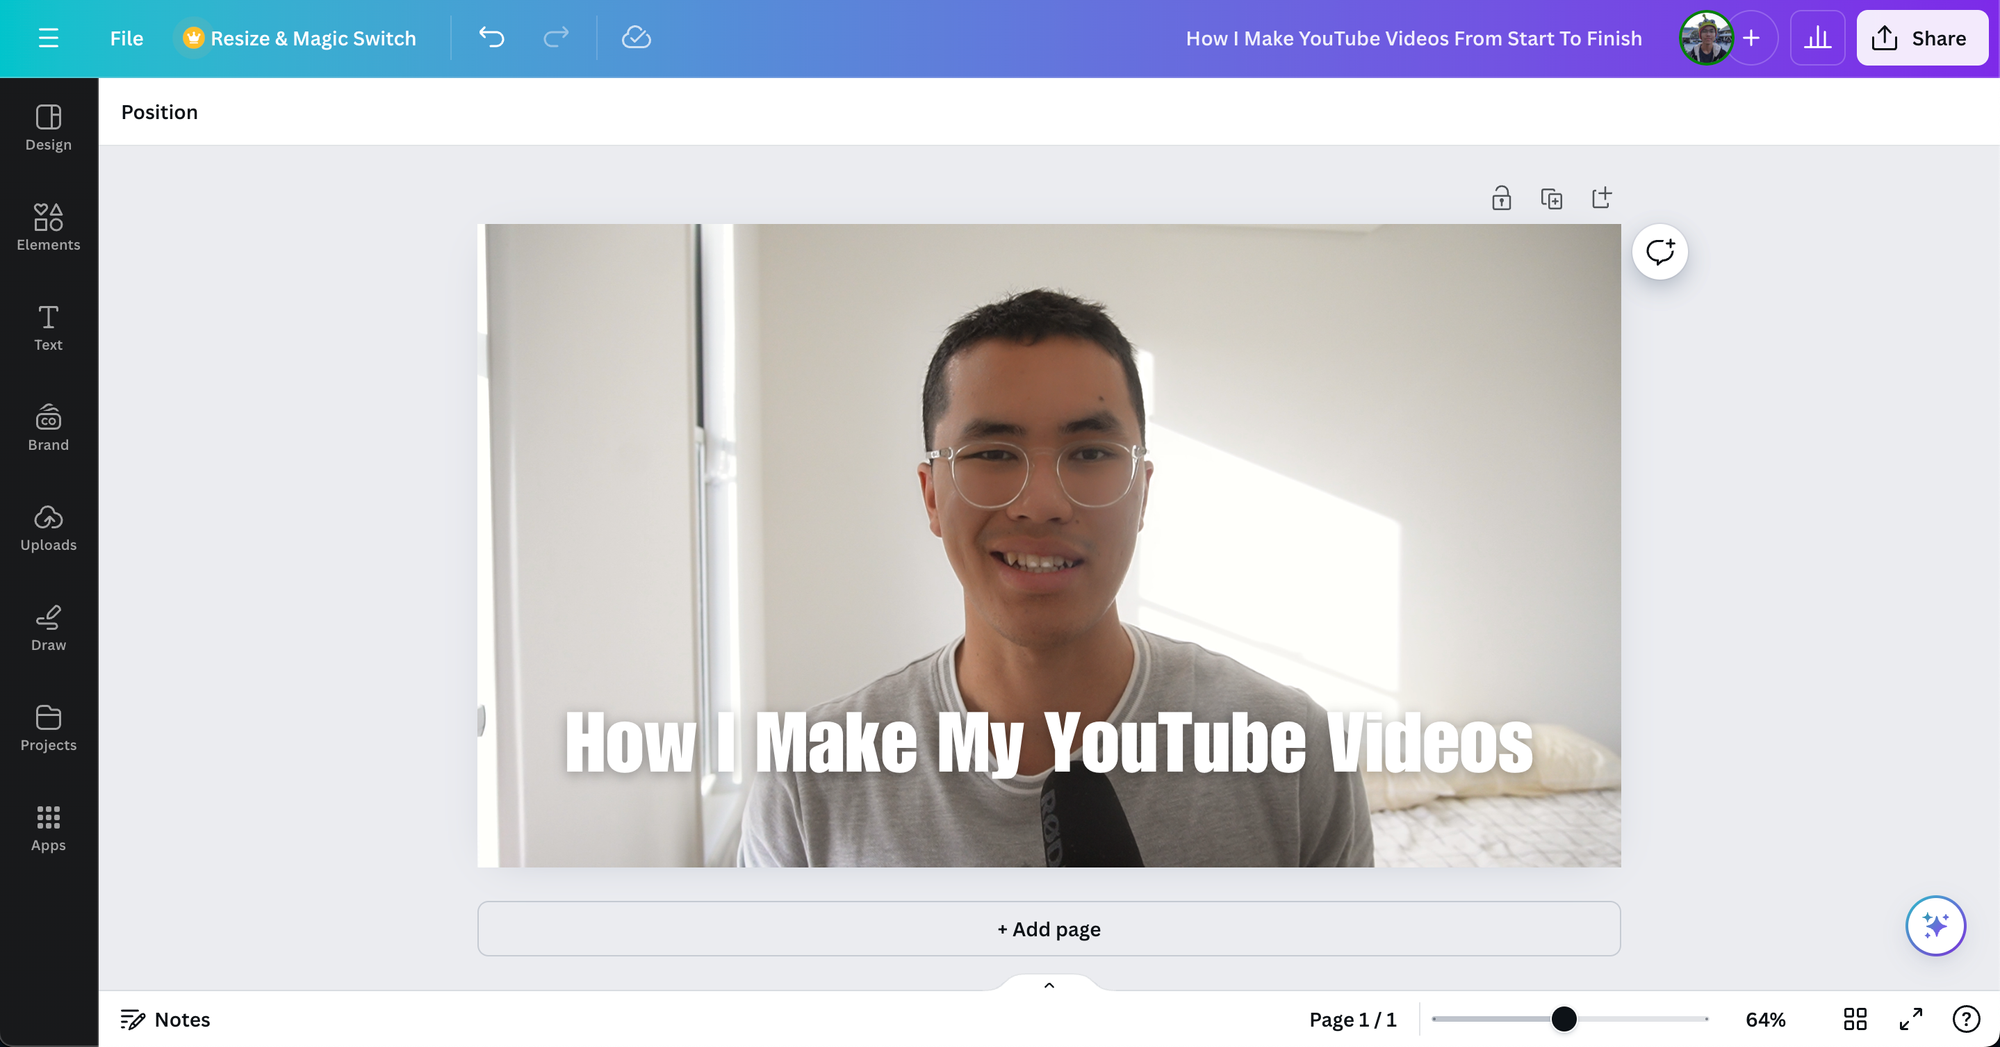Enter fullscreen present mode
The width and height of the screenshot is (2000, 1047).
click(x=1911, y=1019)
